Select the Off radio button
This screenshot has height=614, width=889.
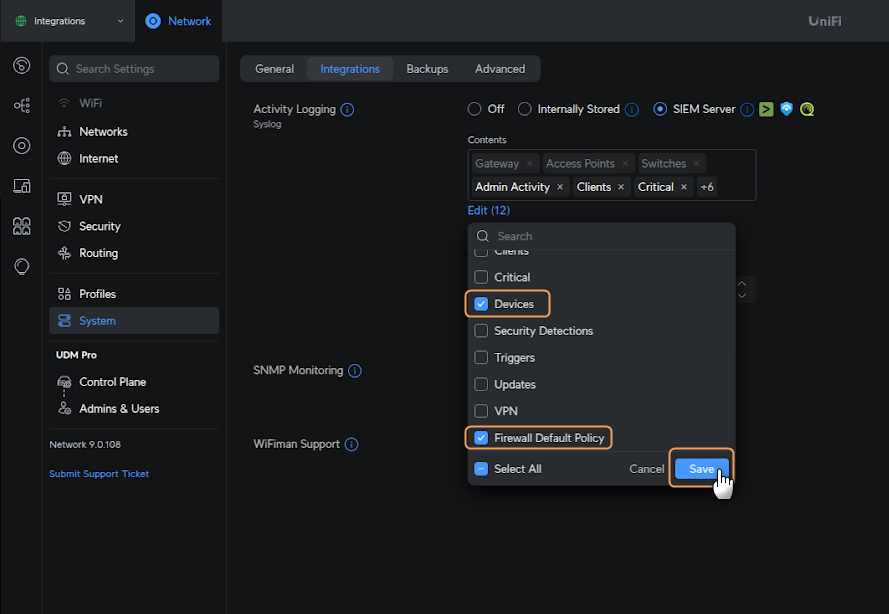[475, 110]
